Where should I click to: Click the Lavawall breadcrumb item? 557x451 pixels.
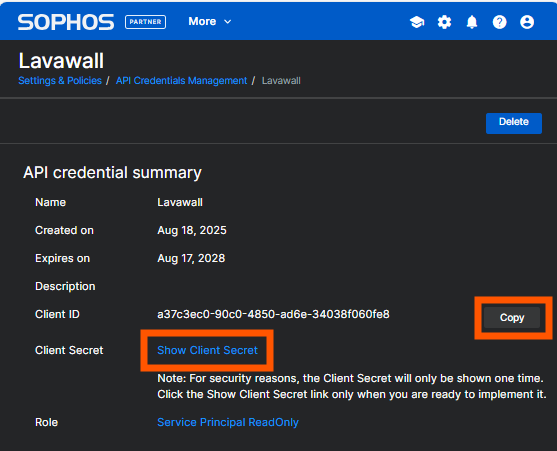click(281, 81)
